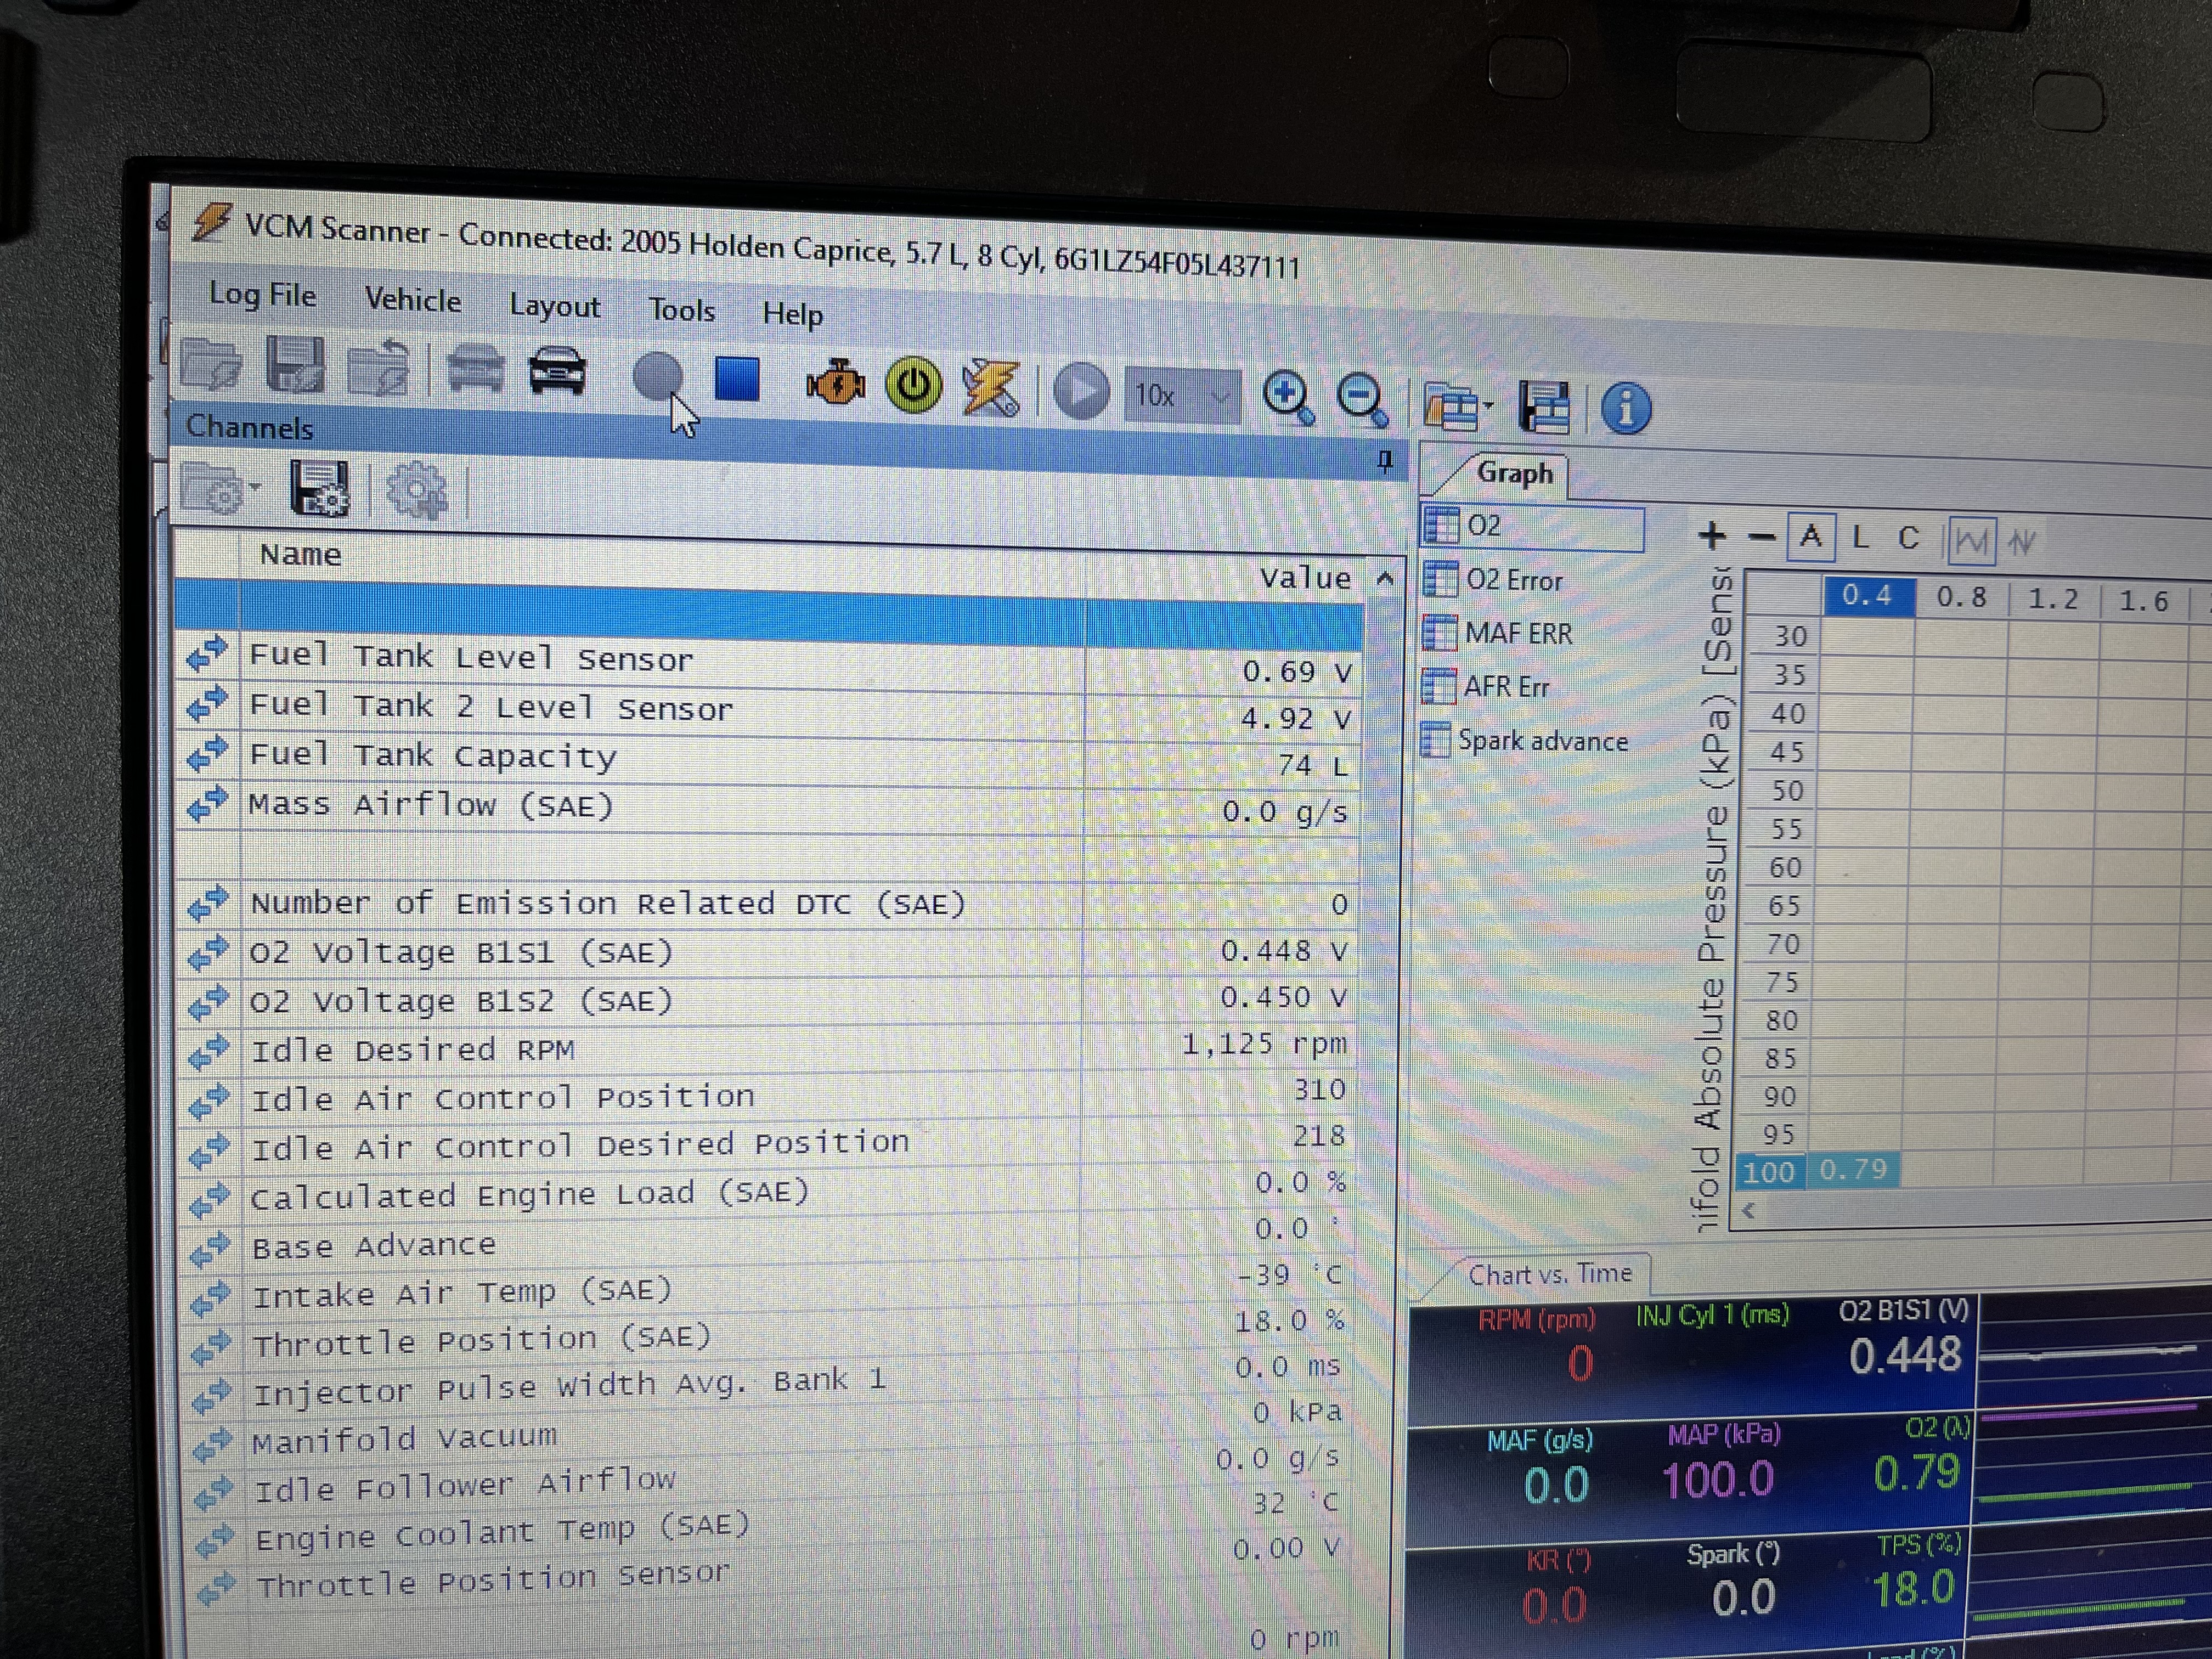This screenshot has height=1659, width=2212.
Task: Save layout with disk-and-table icon
Action: (1544, 407)
